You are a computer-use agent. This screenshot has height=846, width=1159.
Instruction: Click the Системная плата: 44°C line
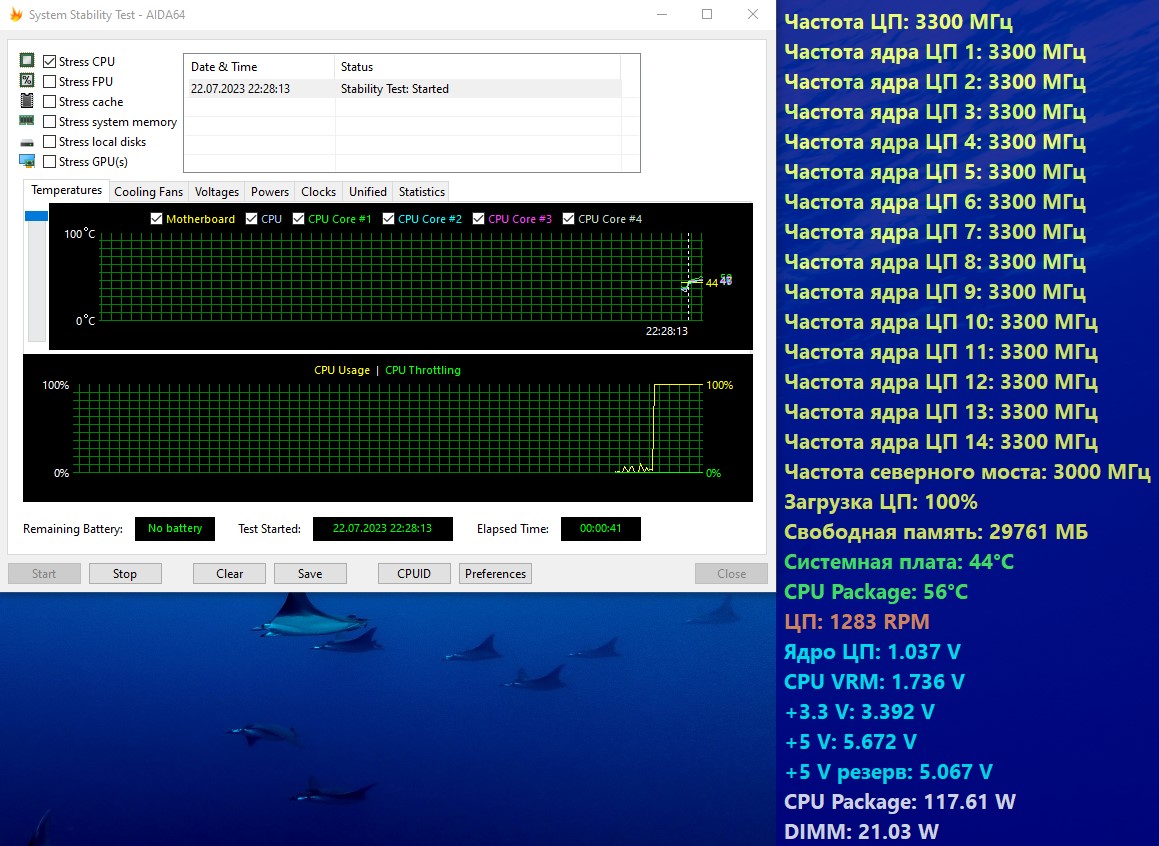click(899, 562)
